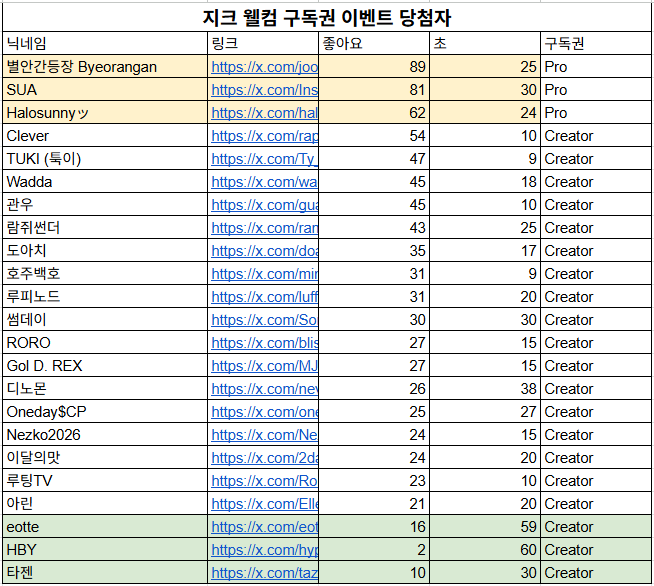Screen dimensions: 654x586
Task: Select the TUKI (툭이) nickname cell
Action: coord(105,158)
